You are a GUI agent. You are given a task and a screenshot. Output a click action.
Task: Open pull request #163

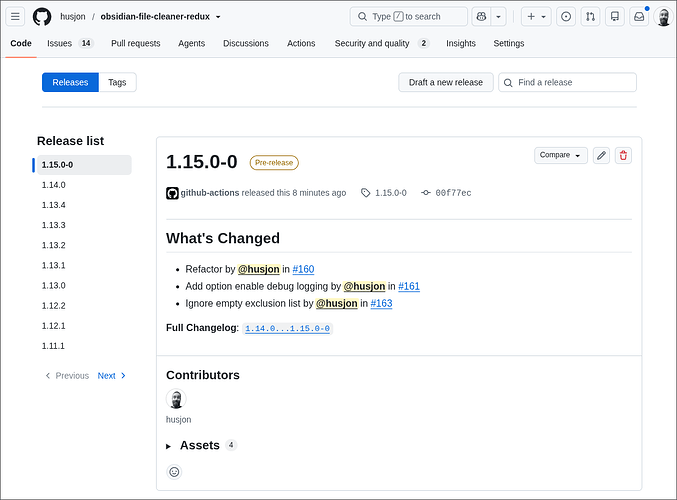(381, 304)
